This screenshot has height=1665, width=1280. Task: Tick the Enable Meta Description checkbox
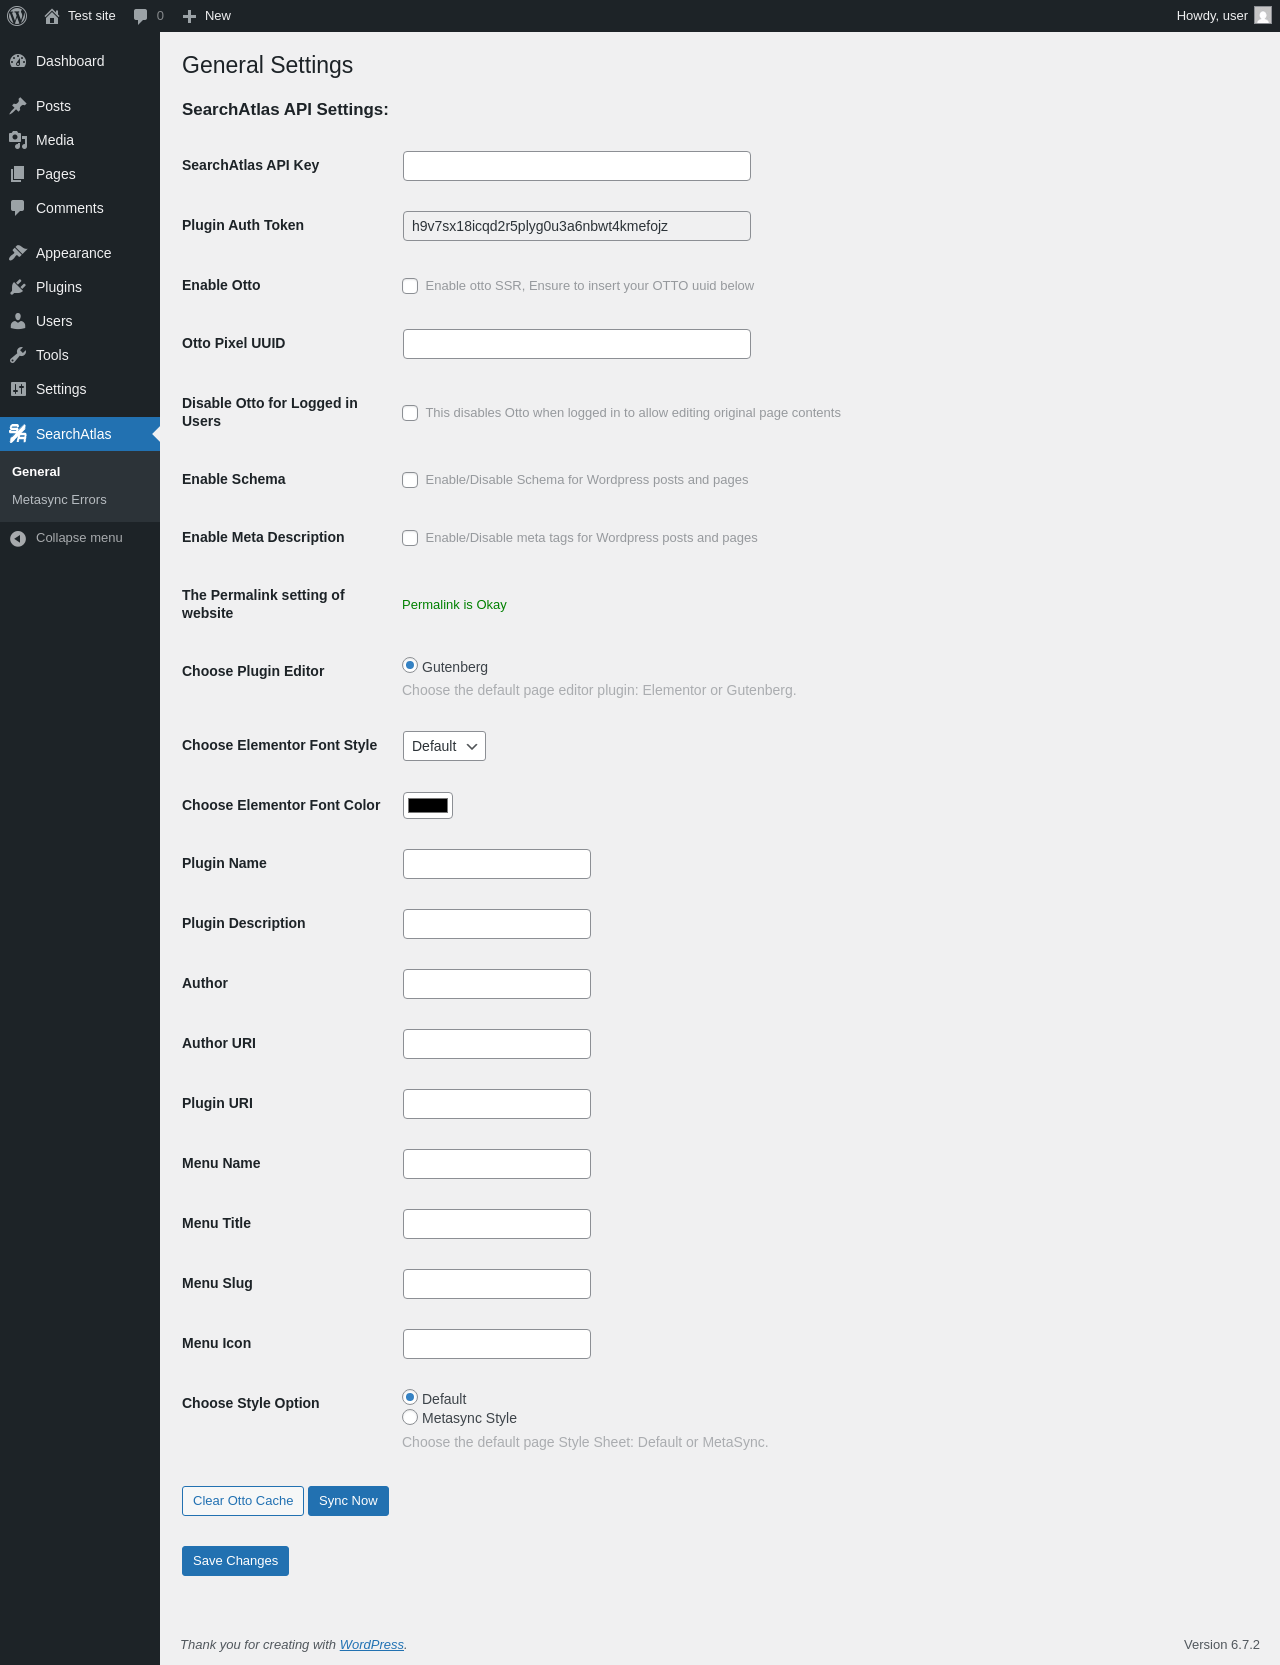(410, 538)
